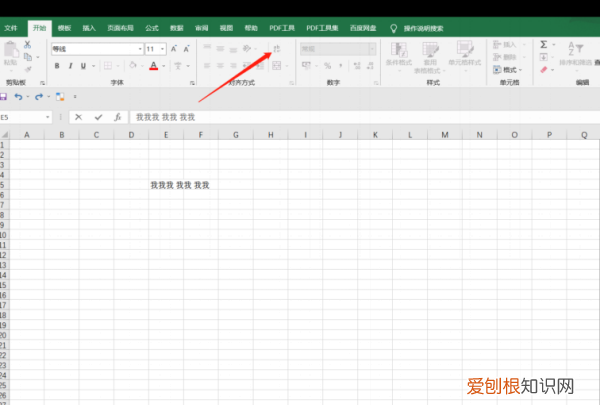Switch to the 公式 Formulas tab
The height and width of the screenshot is (405, 600).
tap(152, 28)
